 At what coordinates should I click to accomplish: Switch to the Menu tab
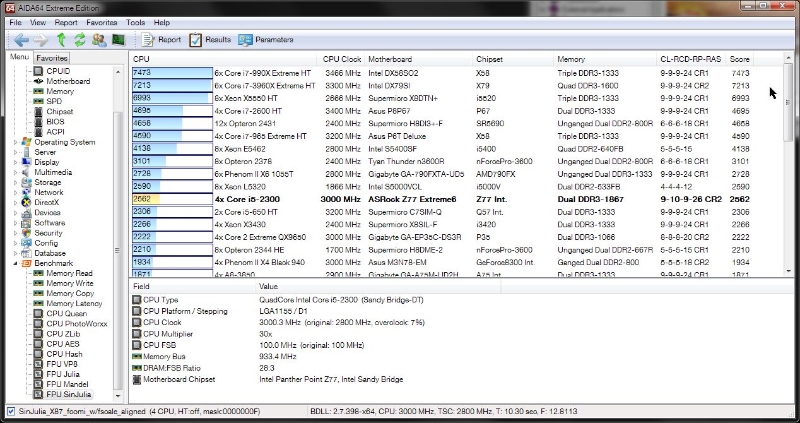pyautogui.click(x=19, y=57)
